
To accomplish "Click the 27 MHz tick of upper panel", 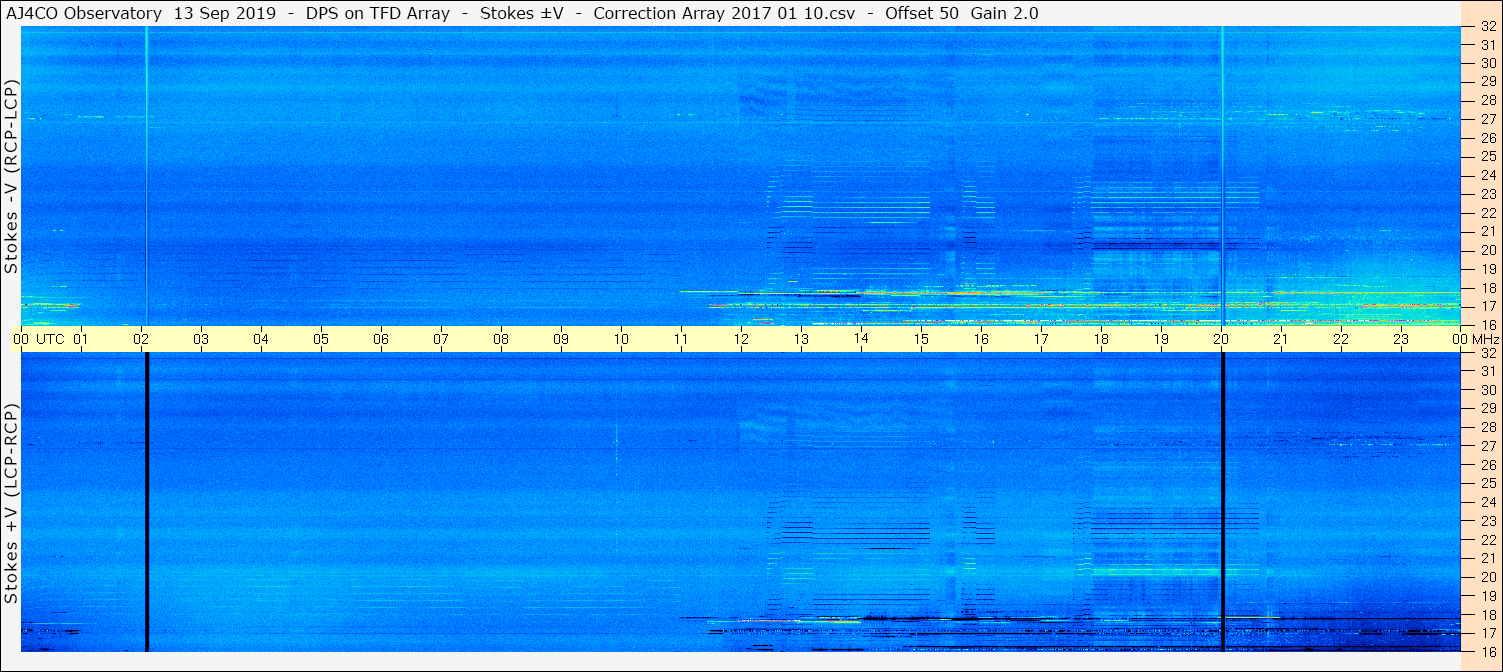I will 1487,119.
